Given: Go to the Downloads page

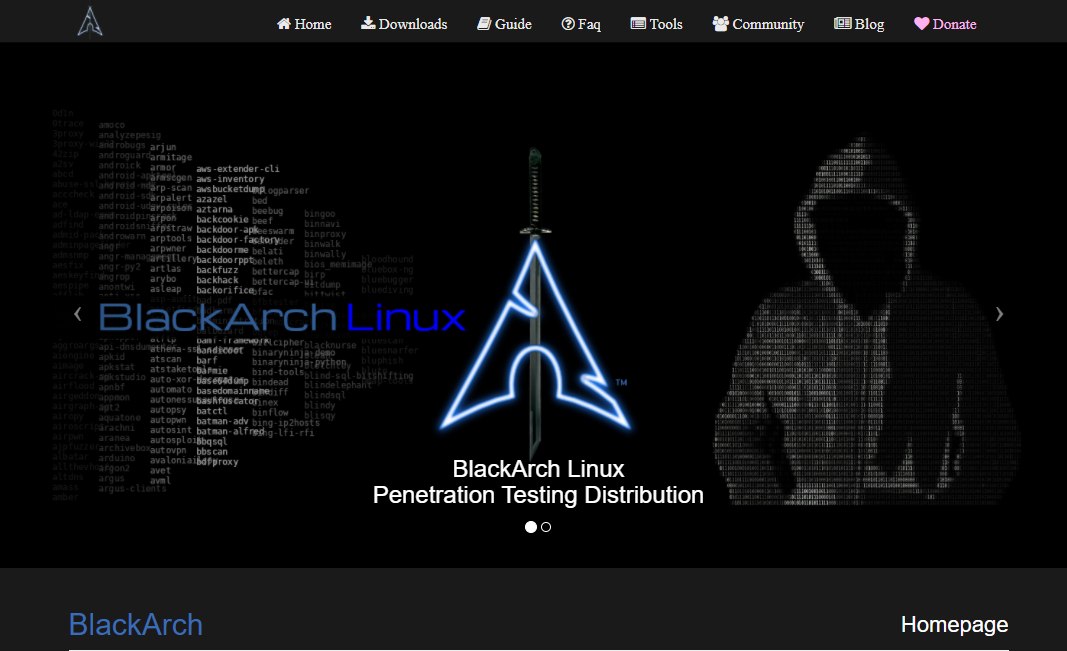Looking at the screenshot, I should [404, 24].
